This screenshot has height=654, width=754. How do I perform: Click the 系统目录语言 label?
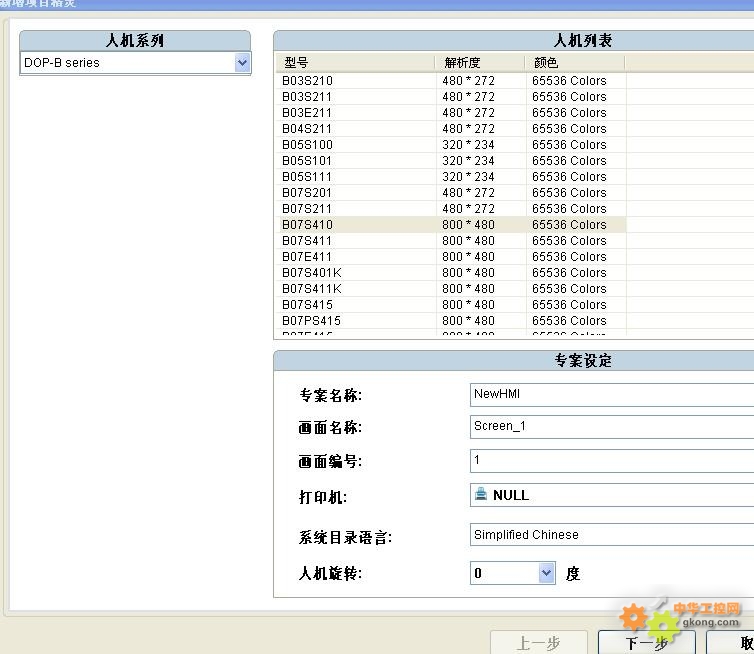tap(345, 537)
